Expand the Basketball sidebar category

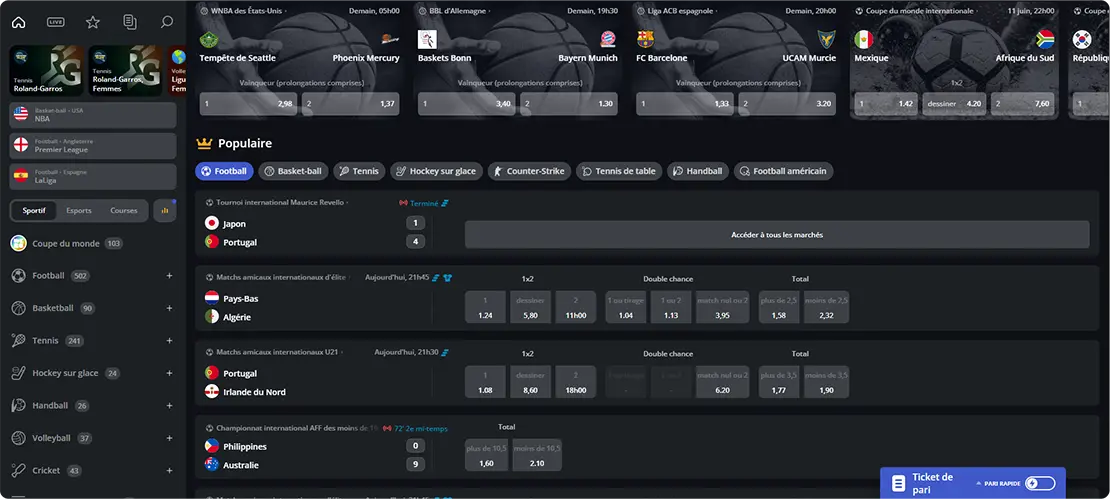169,309
